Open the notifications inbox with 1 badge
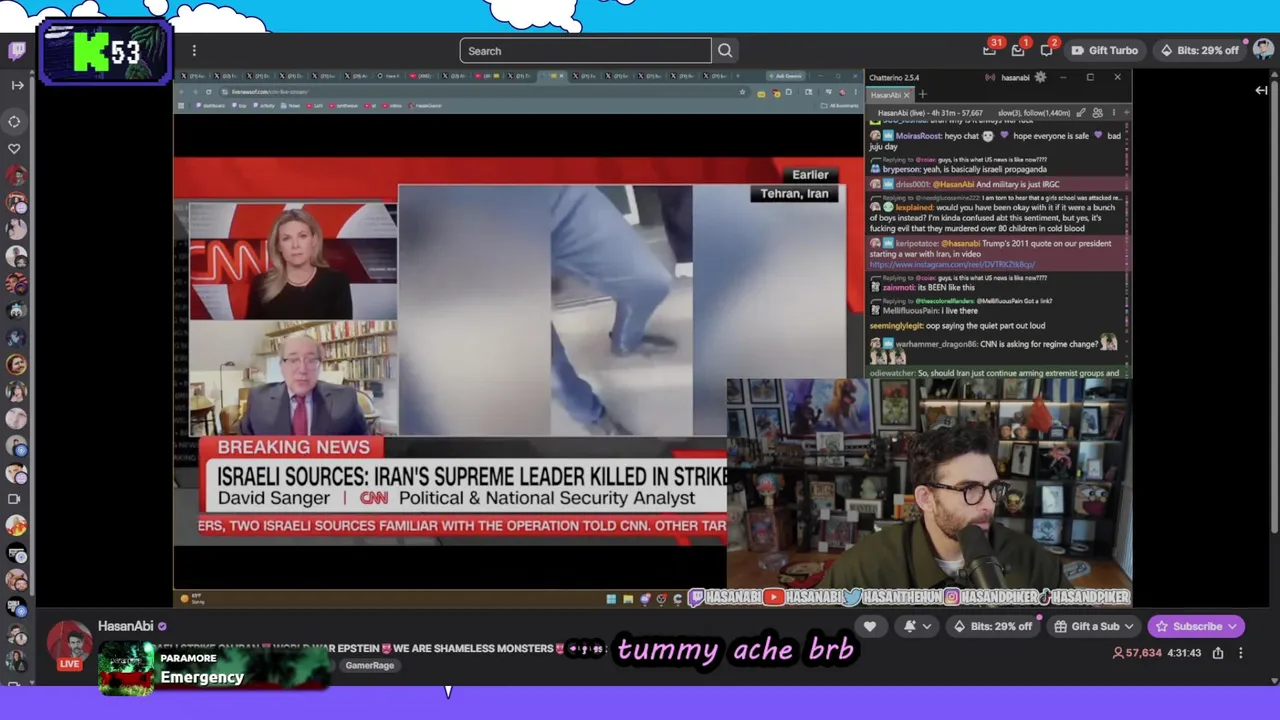1280x720 pixels. [1019, 50]
